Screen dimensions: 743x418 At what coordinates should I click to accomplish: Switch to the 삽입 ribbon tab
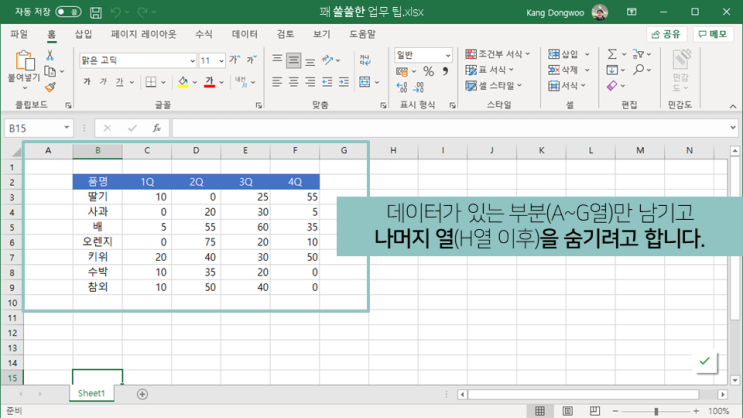pos(83,34)
